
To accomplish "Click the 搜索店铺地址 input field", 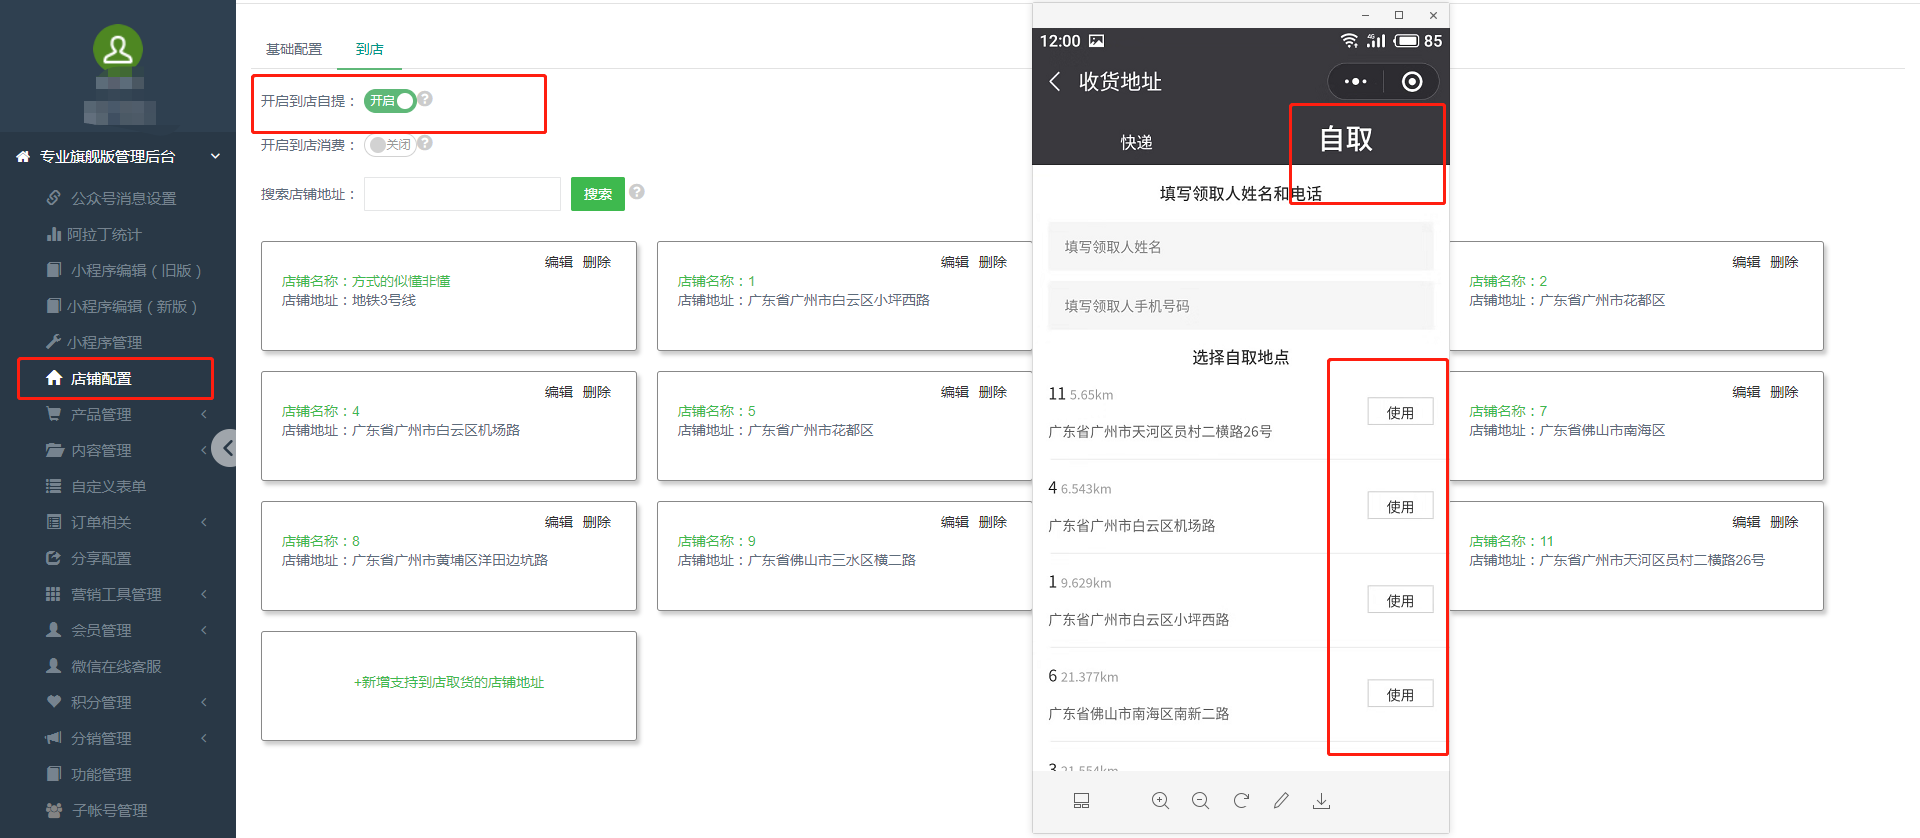I will (462, 194).
